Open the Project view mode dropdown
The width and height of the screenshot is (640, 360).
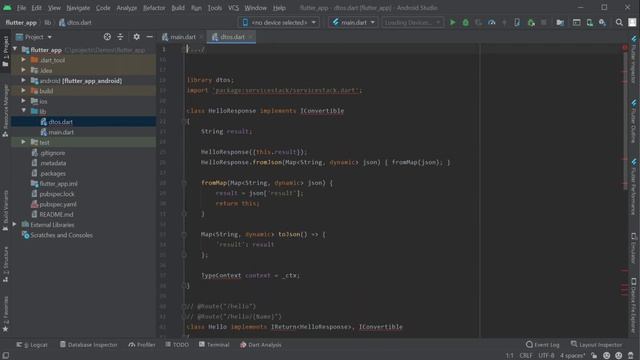click(33, 37)
